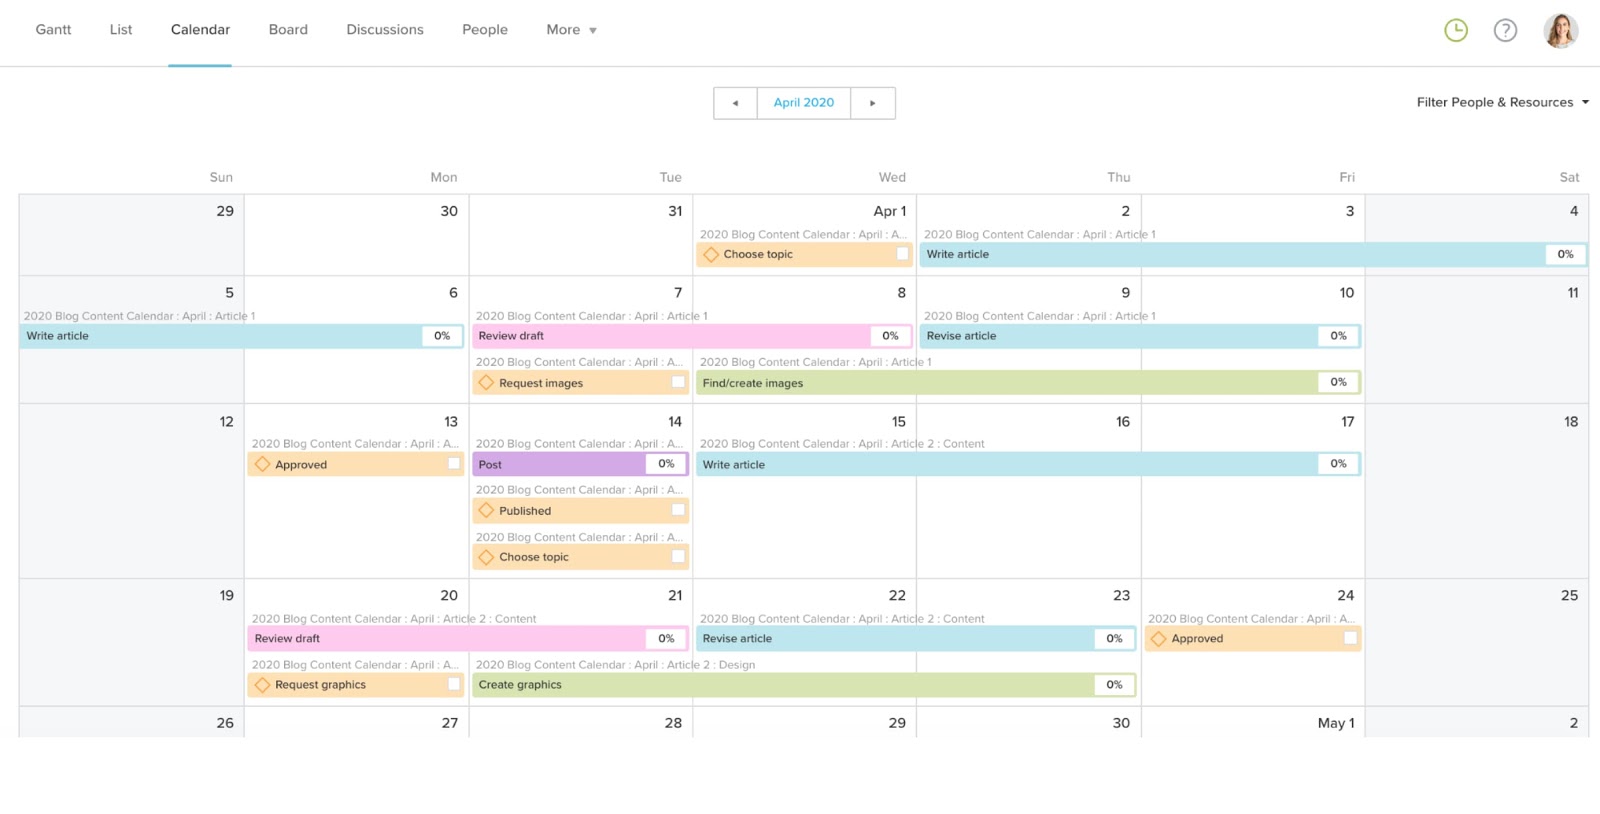Expand Filter People & Resources dropdown

[1502, 102]
